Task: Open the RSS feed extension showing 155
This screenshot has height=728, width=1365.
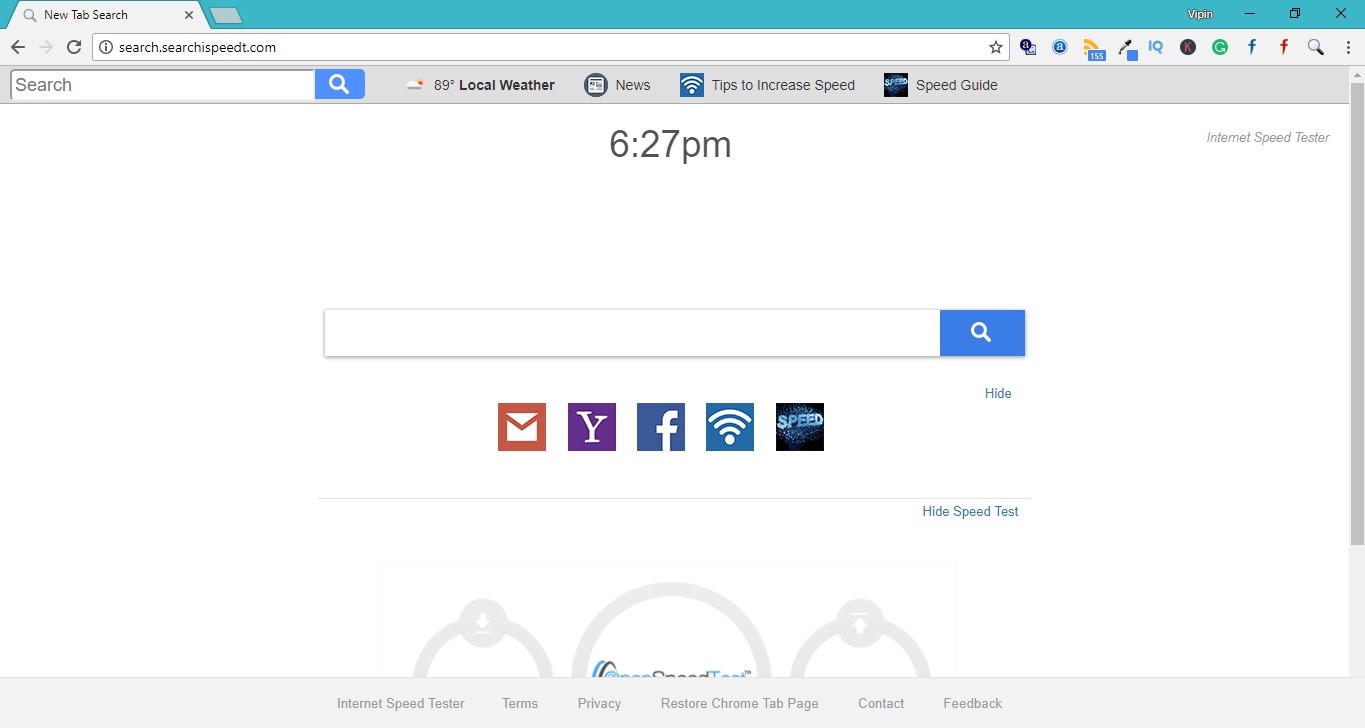Action: tap(1093, 46)
